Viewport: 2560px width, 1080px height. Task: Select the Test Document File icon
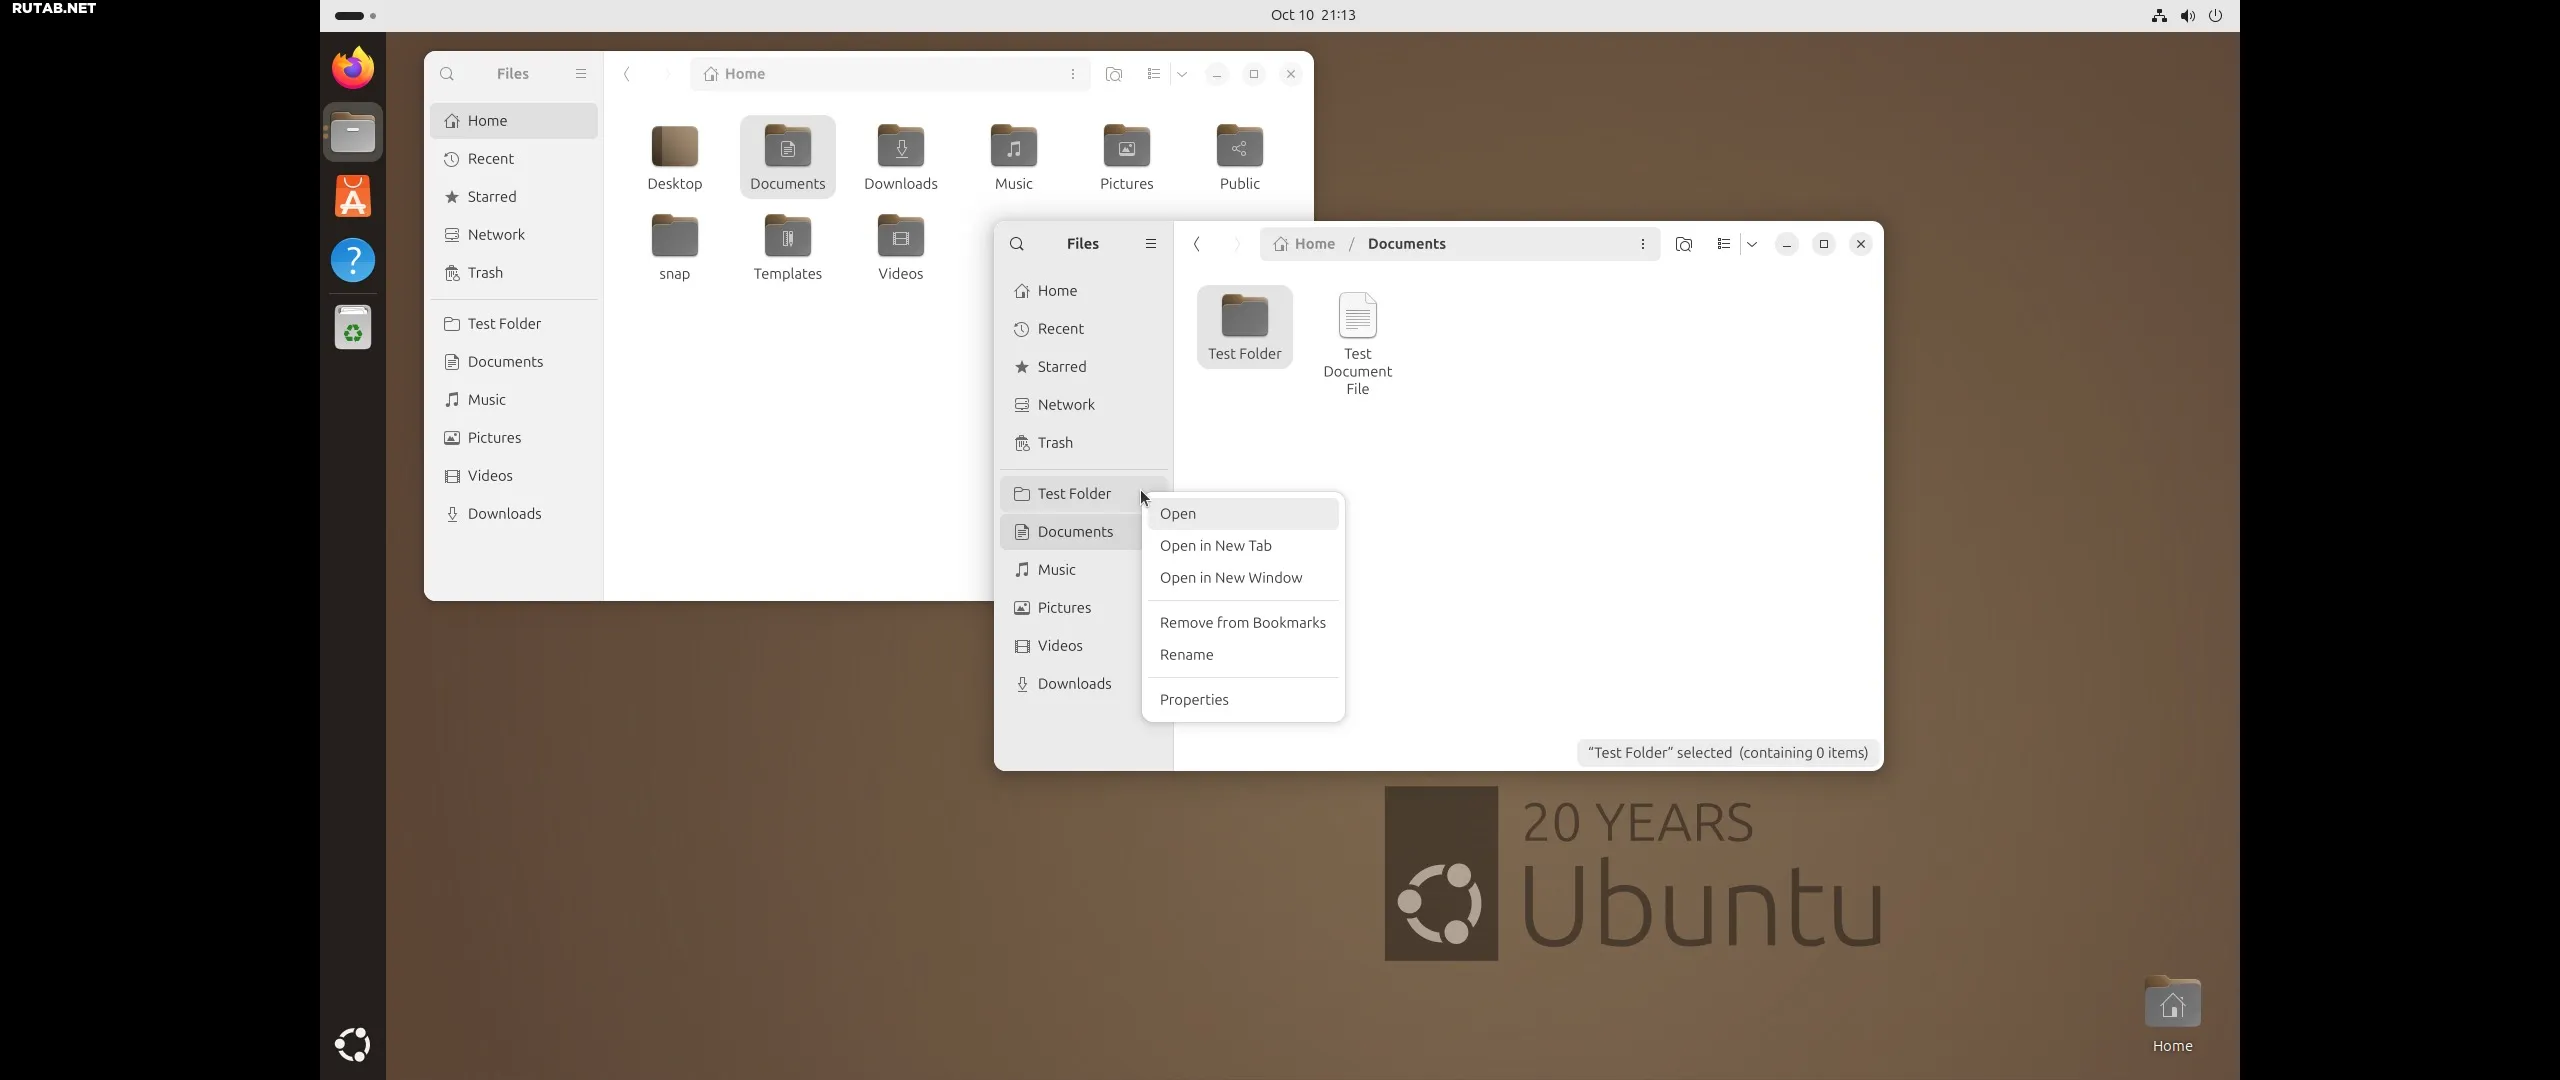1358,342
